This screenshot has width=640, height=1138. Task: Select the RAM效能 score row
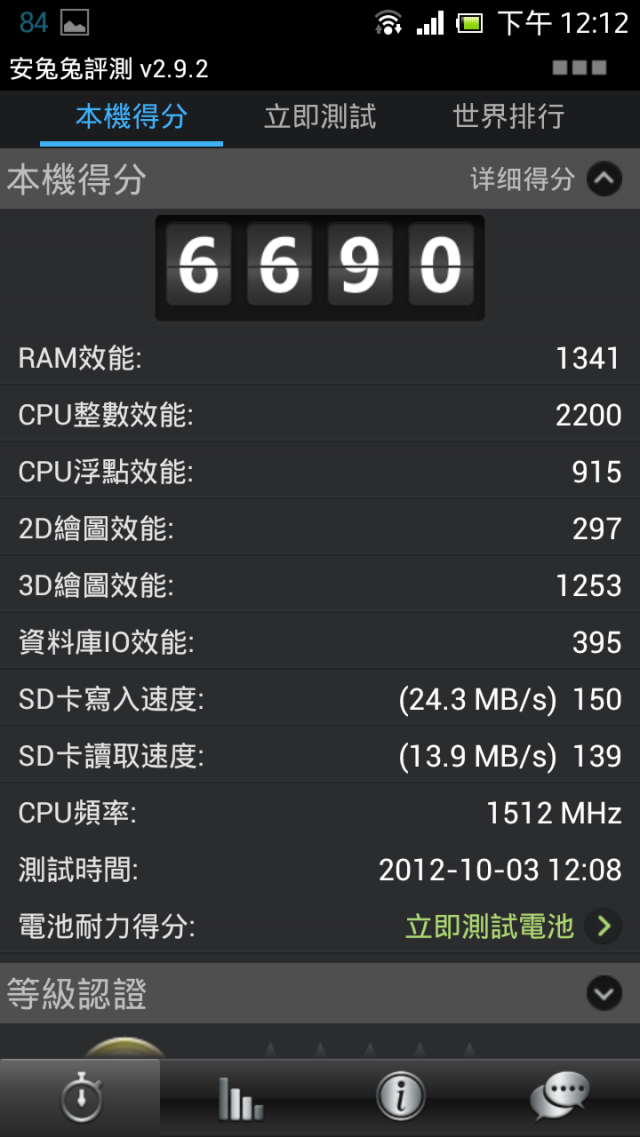tap(320, 358)
